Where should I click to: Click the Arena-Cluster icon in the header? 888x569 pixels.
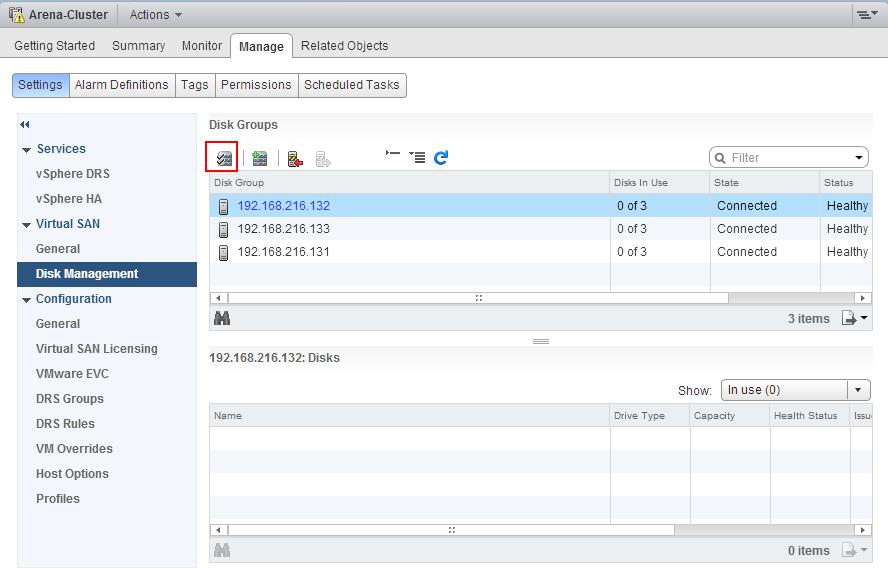click(16, 15)
